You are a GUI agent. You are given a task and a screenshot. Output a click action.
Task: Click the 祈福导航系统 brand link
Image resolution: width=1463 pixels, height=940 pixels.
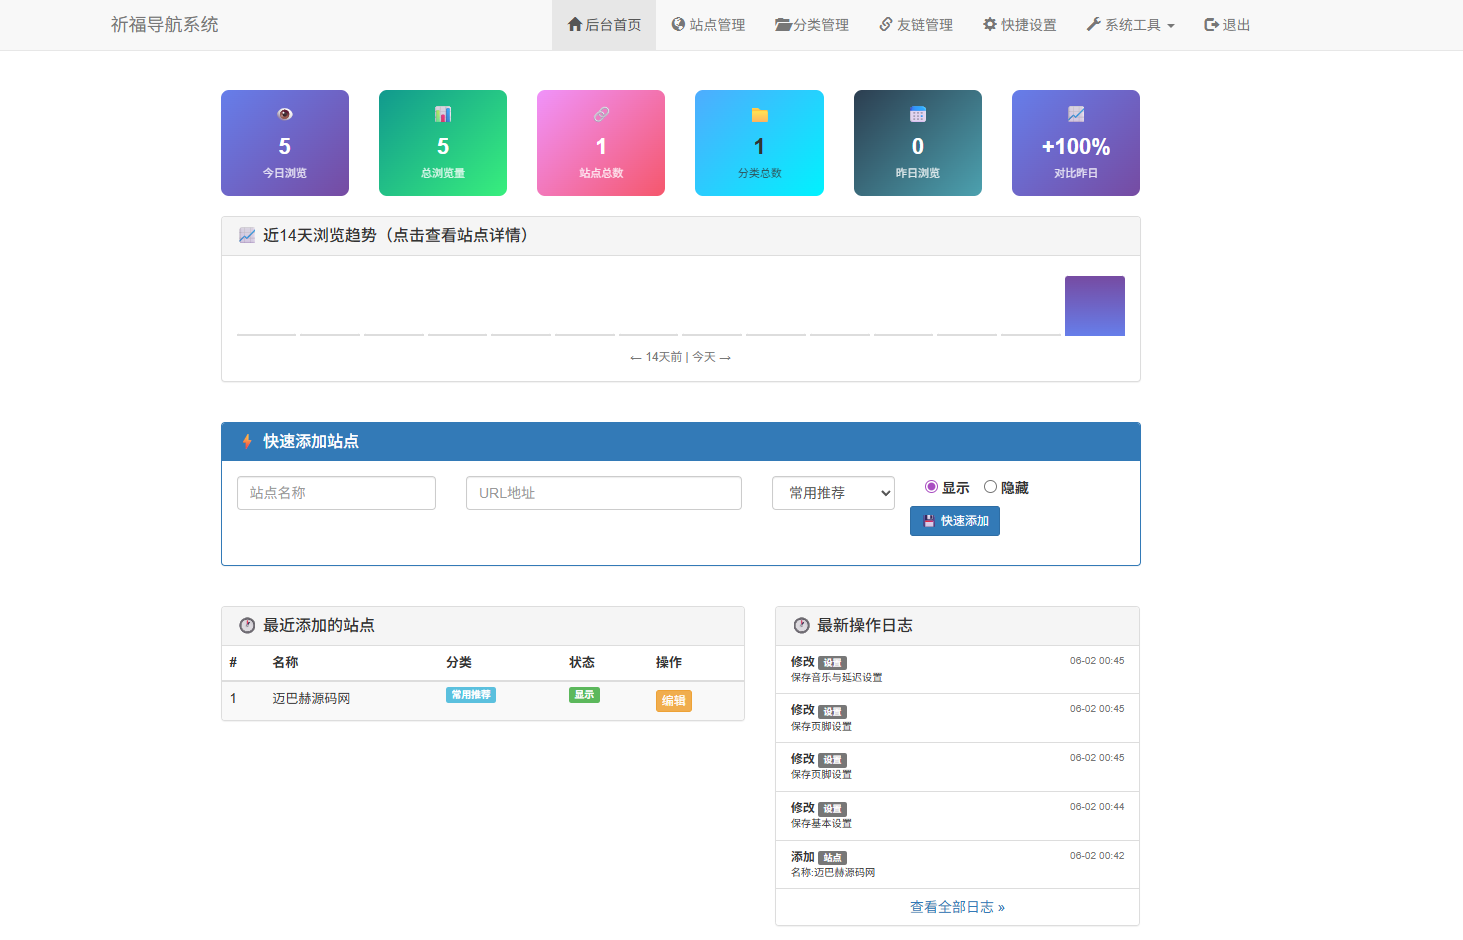164,24
